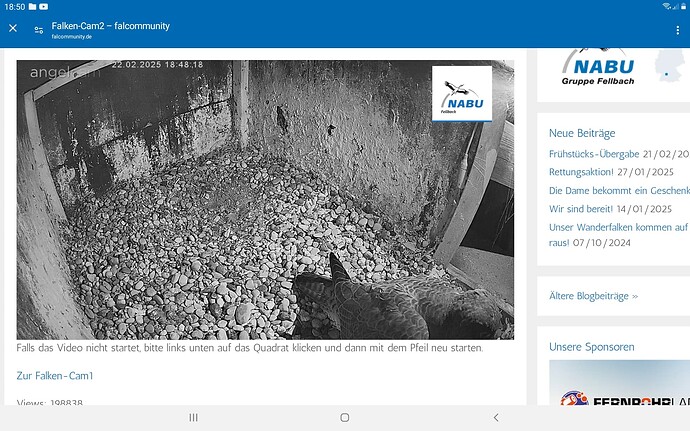This screenshot has width=690, height=431.
Task: Open 'Frühstücks-Übergabe' blog post
Action: (x=594, y=154)
